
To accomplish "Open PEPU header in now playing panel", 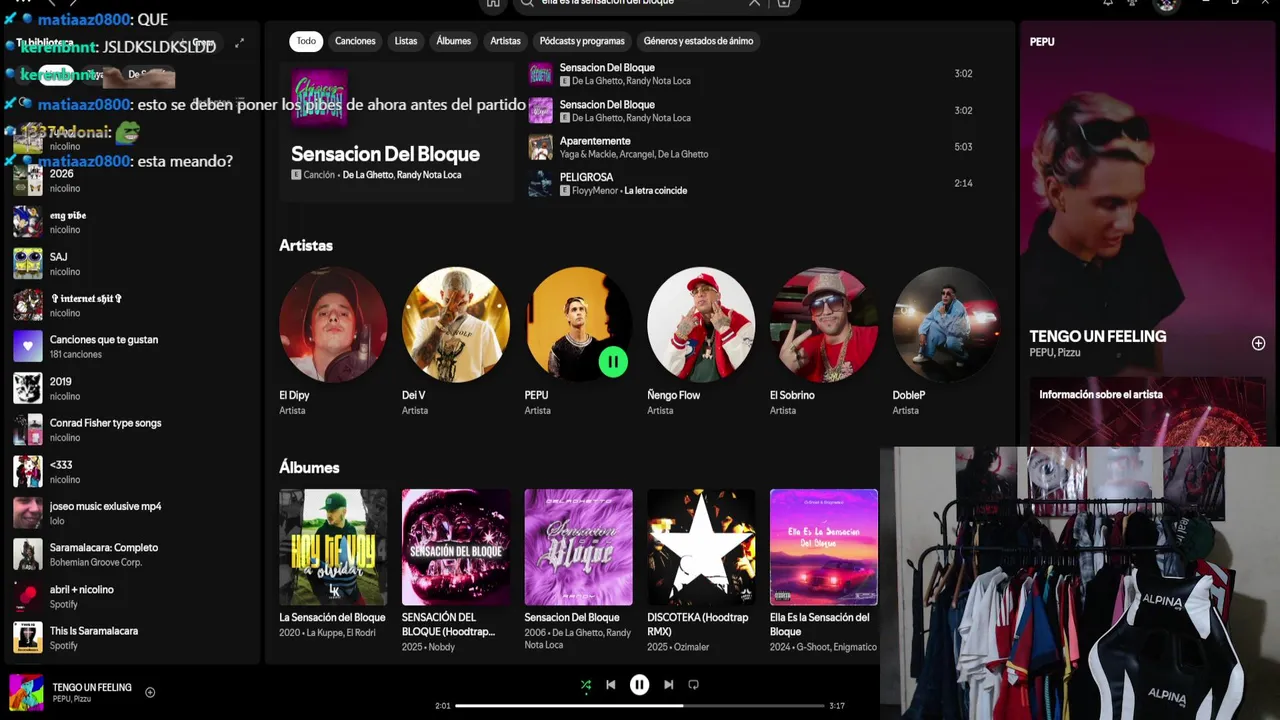I will pos(1042,42).
